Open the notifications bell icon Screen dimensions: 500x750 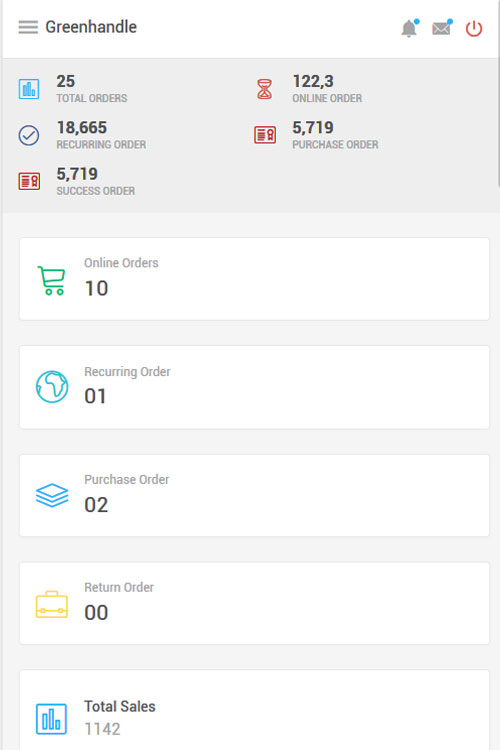pyautogui.click(x=410, y=28)
